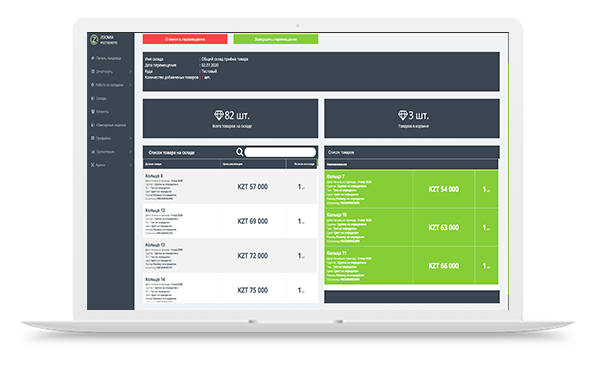Select the KZT 57 000 ring row
This screenshot has width=596, height=377.
pyautogui.click(x=230, y=187)
